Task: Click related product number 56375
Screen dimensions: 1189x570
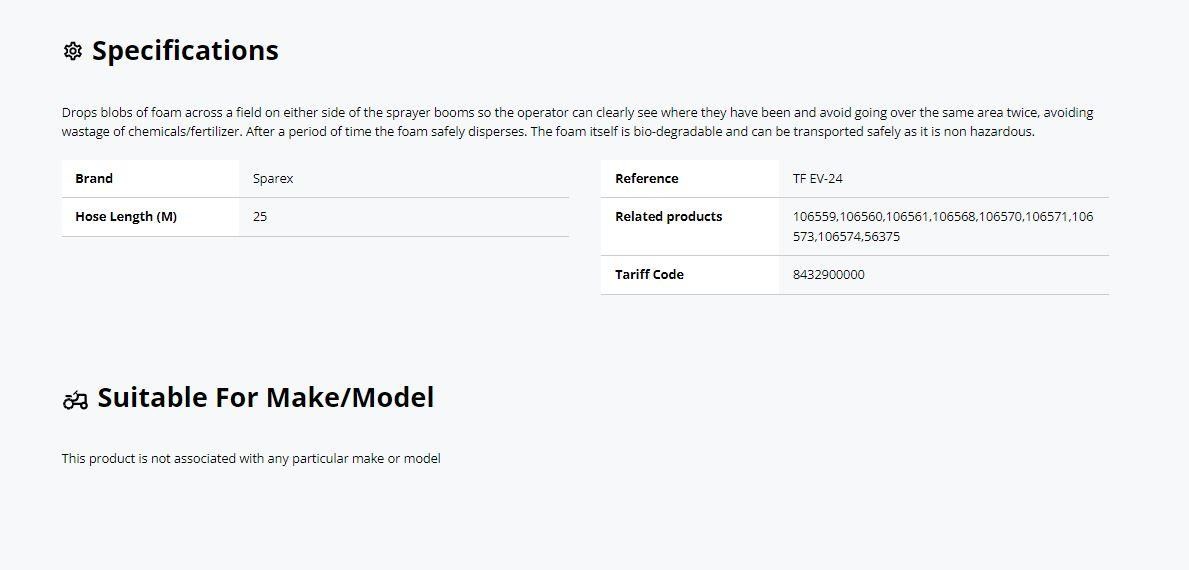Action: tap(883, 236)
